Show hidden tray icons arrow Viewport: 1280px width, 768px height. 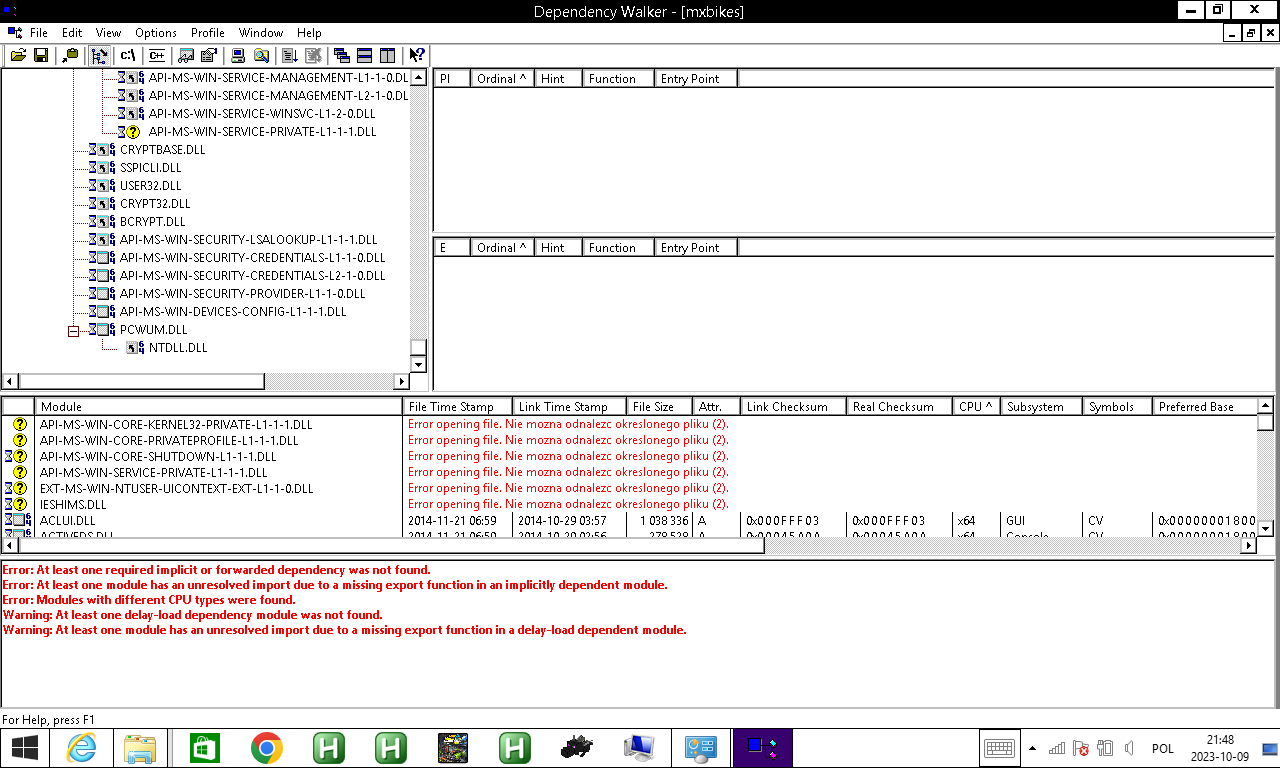(x=1032, y=748)
